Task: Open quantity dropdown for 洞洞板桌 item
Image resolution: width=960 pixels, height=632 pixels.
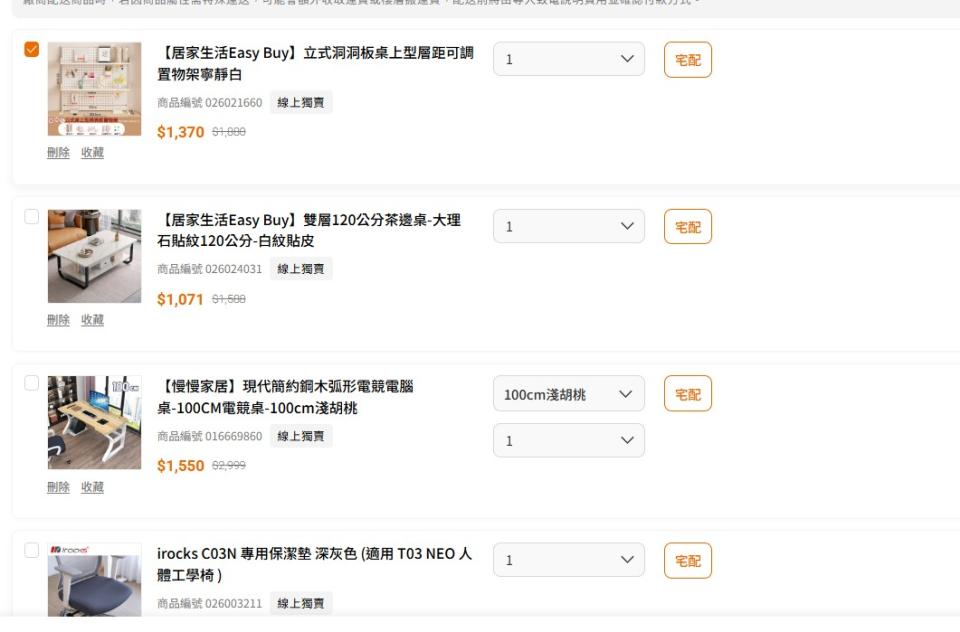Action: point(569,59)
